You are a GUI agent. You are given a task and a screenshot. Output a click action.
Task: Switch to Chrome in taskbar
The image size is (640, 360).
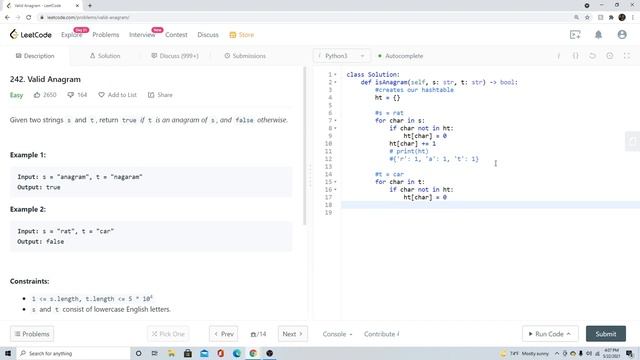253,353
